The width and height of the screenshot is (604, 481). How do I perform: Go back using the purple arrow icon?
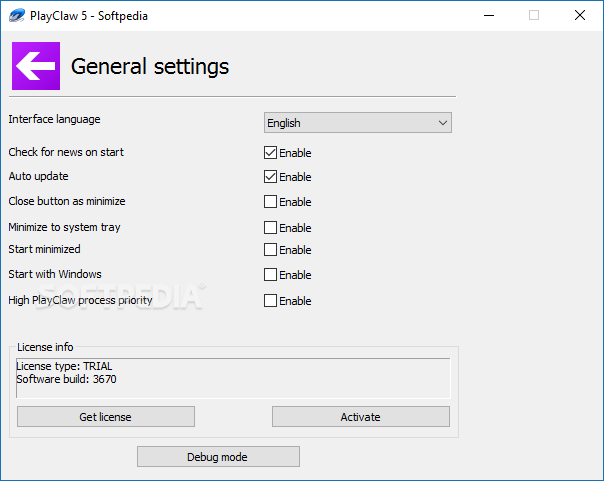pyautogui.click(x=36, y=66)
